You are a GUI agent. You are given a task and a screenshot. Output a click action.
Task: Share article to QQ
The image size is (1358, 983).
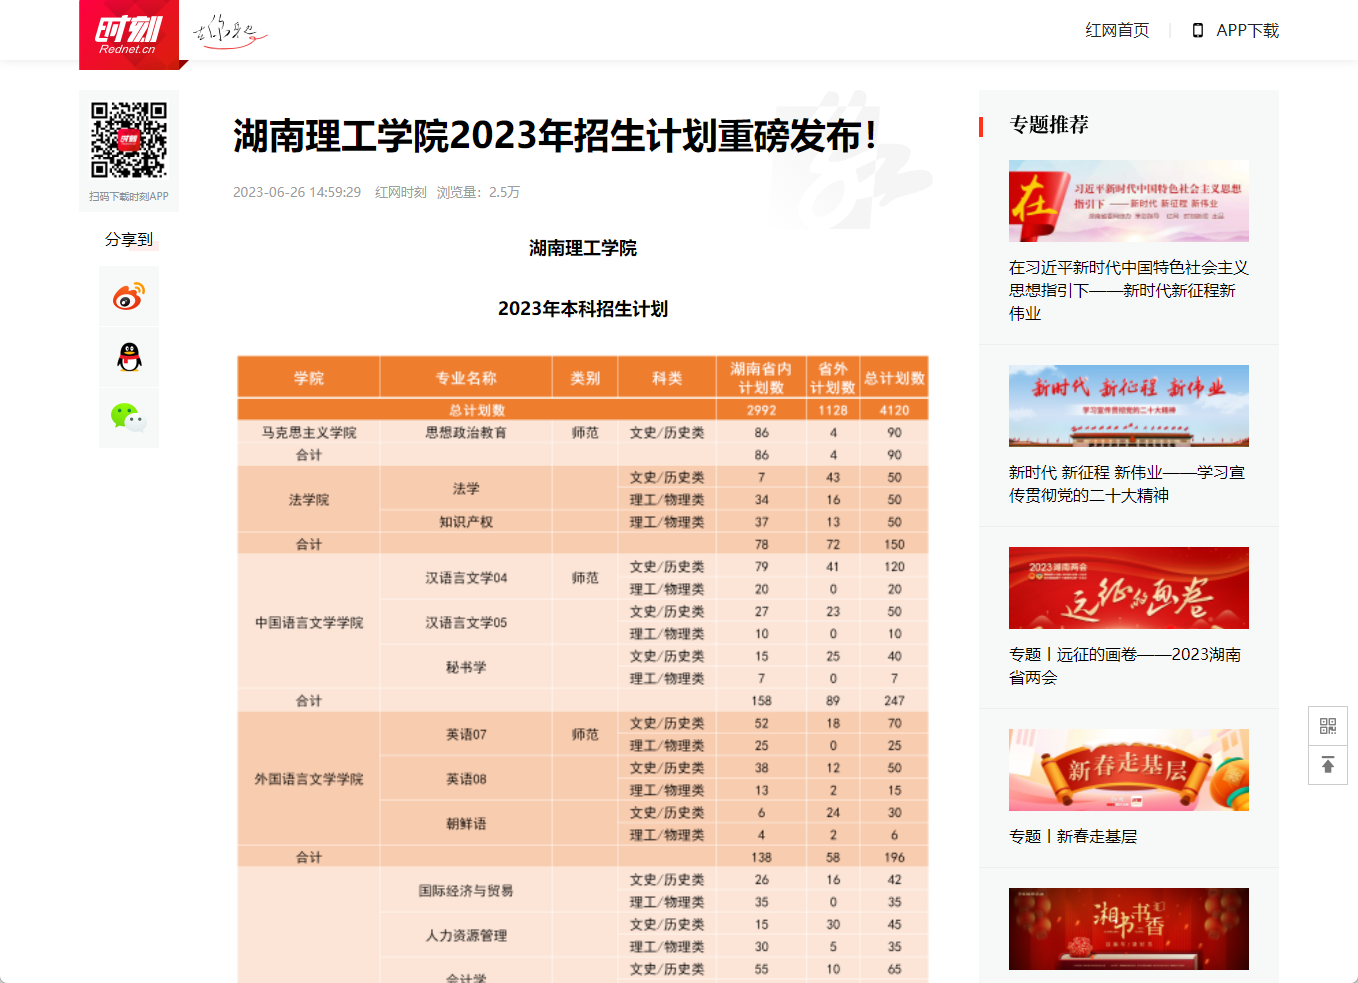(129, 357)
